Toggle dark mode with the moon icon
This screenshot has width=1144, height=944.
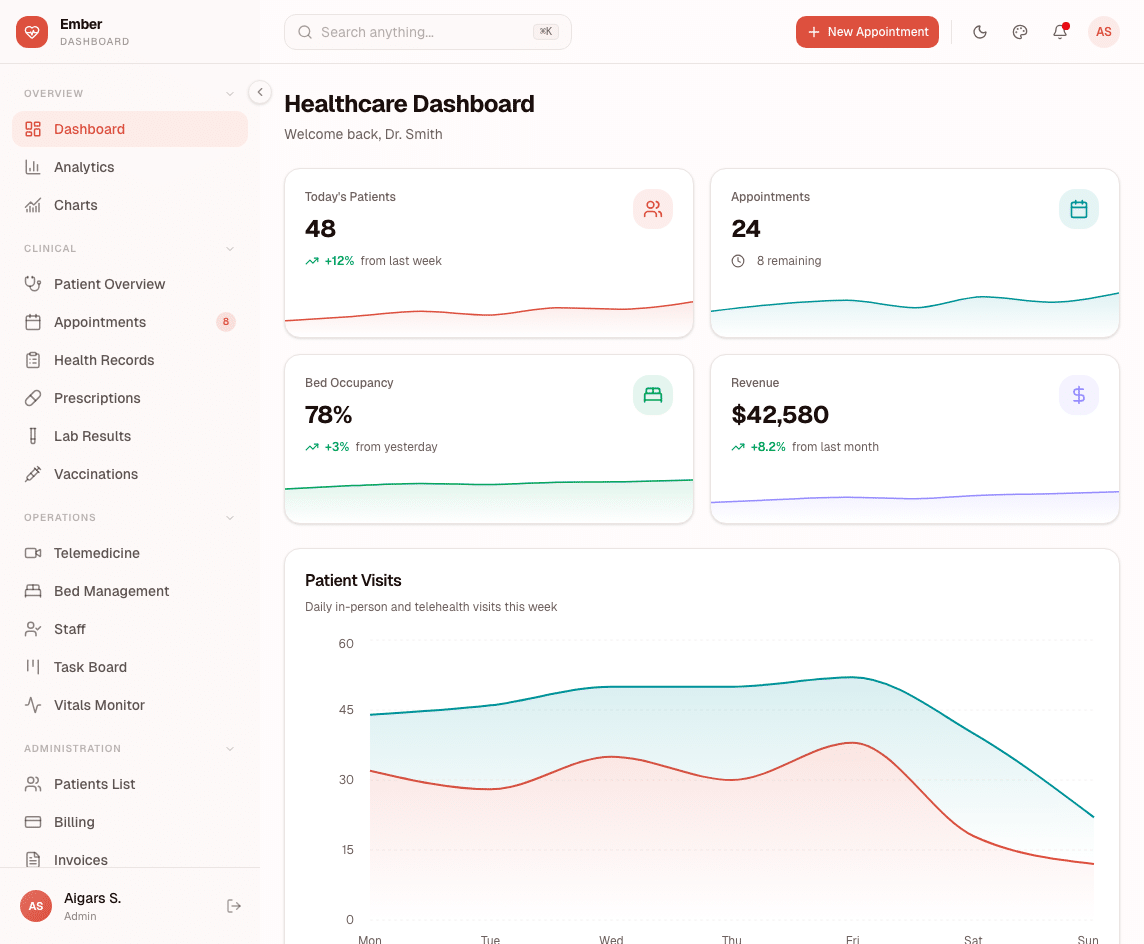(x=980, y=32)
